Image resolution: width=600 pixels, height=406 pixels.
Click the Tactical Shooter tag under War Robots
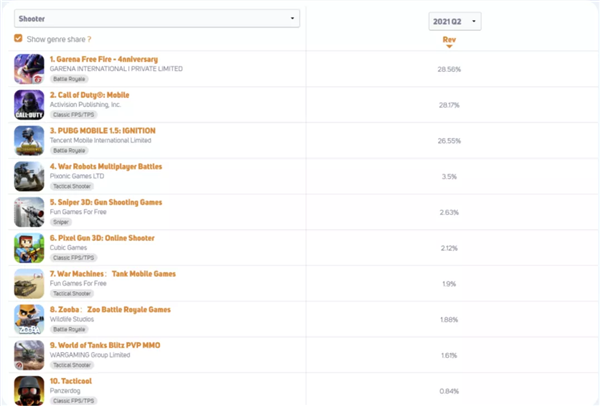coord(72,186)
